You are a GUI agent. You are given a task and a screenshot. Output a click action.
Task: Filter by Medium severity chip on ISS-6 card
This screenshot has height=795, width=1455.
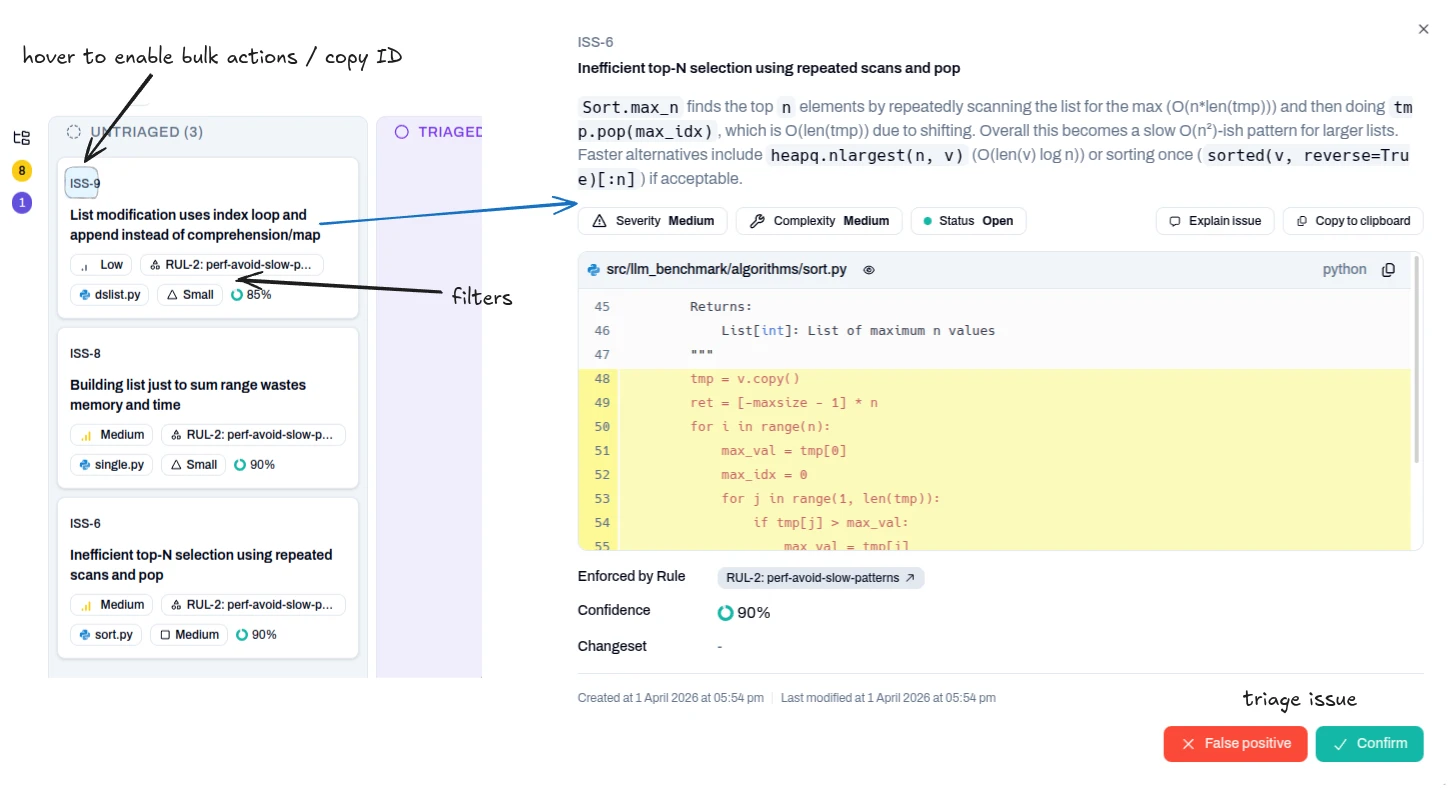tap(111, 605)
